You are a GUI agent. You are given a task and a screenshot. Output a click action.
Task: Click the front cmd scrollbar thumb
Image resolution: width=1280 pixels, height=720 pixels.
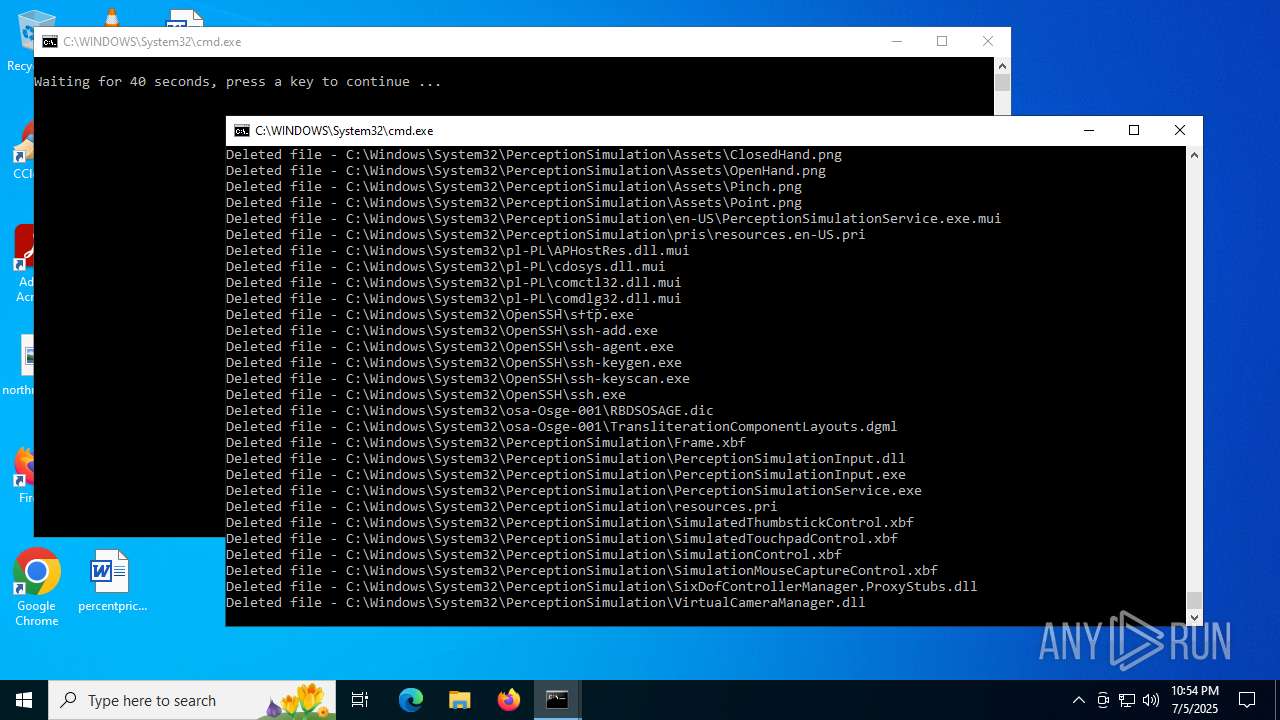tap(1194, 600)
